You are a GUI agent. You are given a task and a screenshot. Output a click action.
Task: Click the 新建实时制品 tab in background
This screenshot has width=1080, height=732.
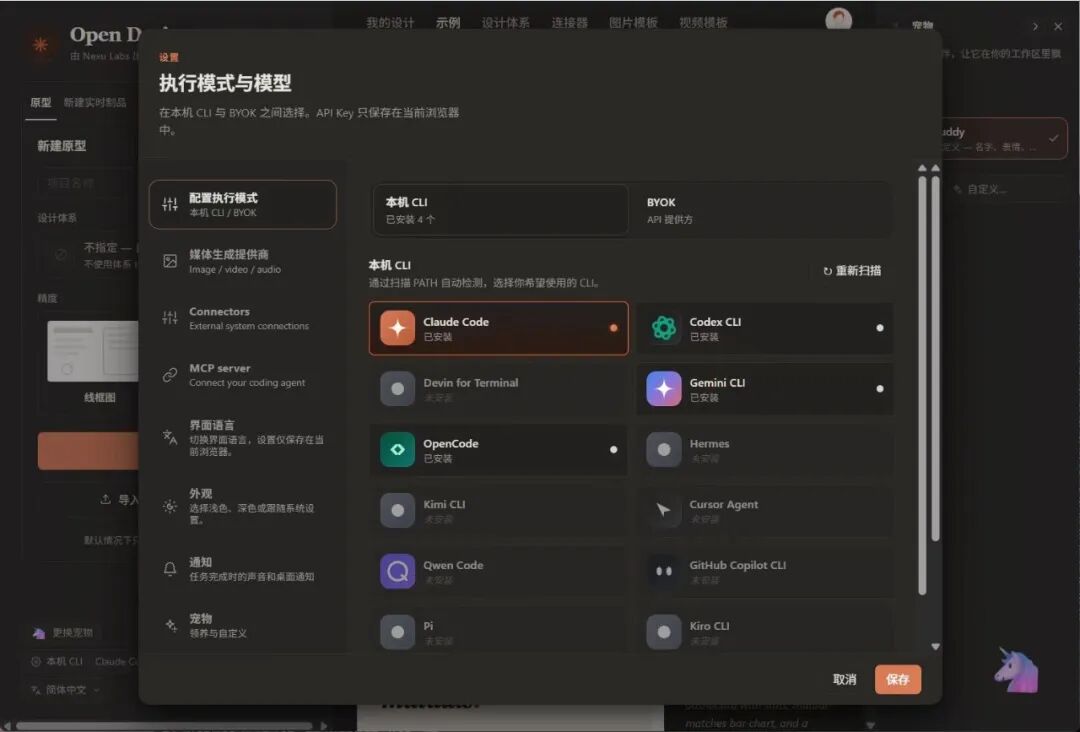point(95,103)
